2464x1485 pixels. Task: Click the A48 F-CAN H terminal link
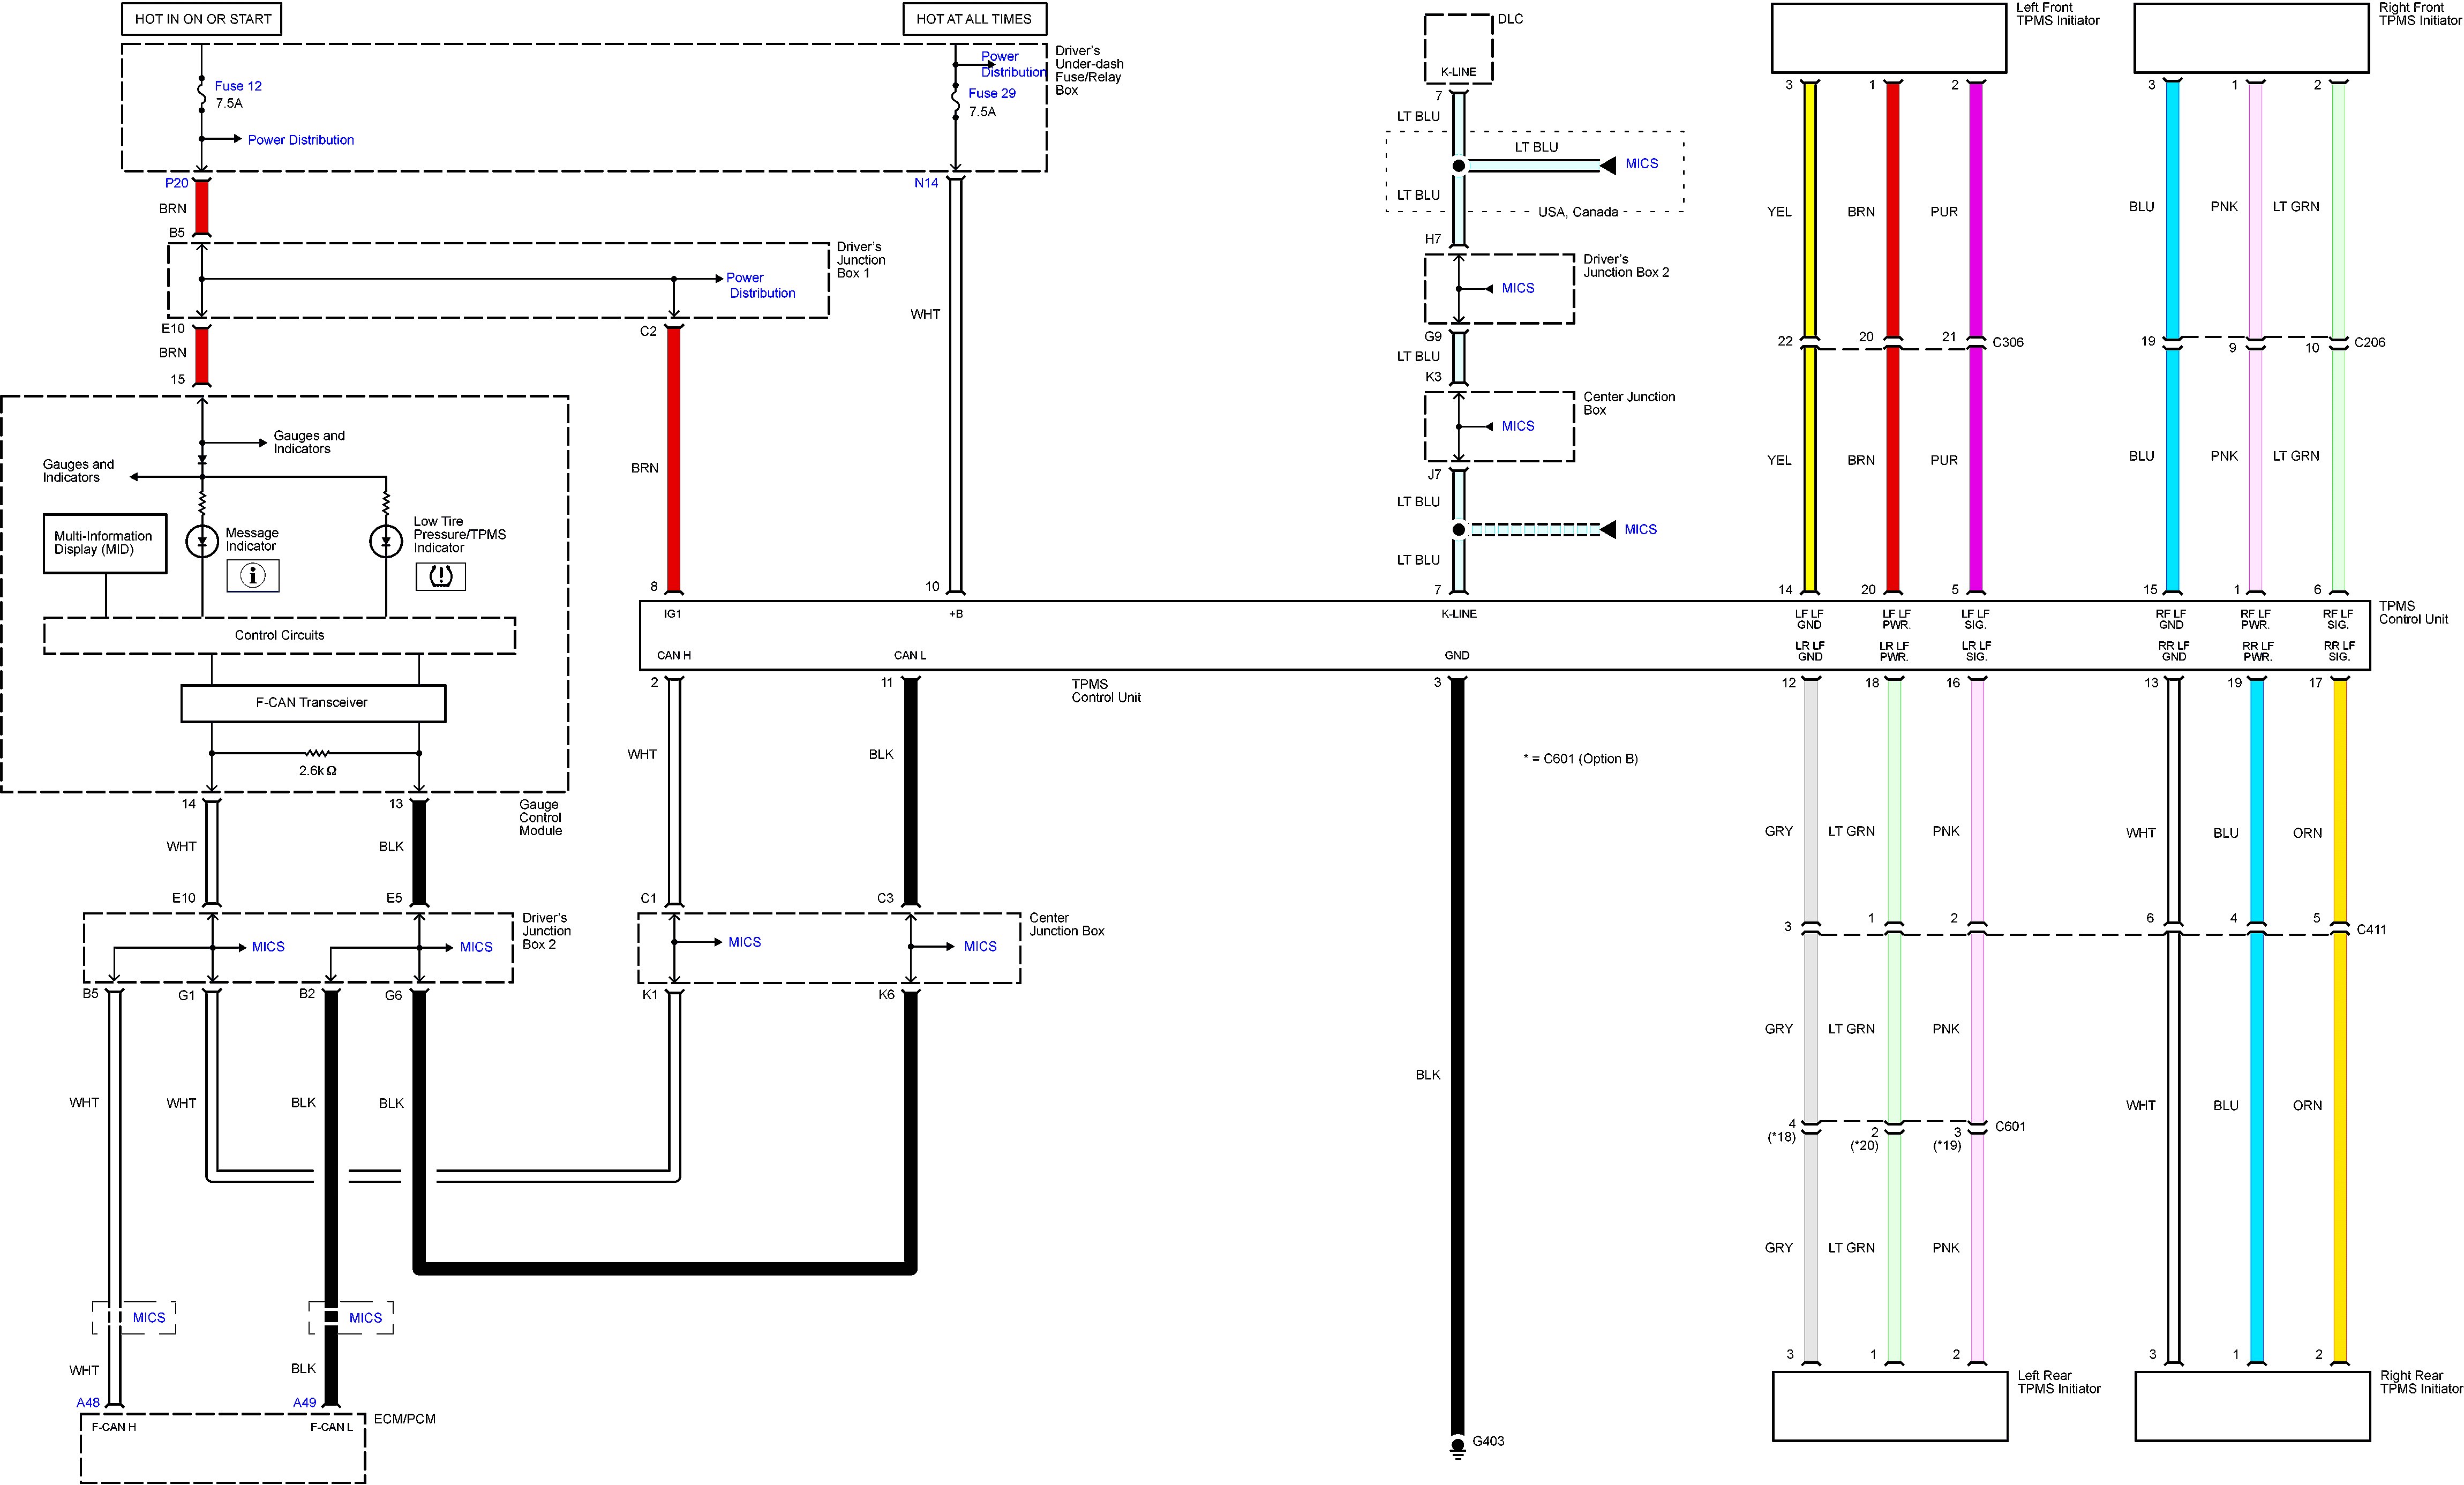[x=88, y=1402]
